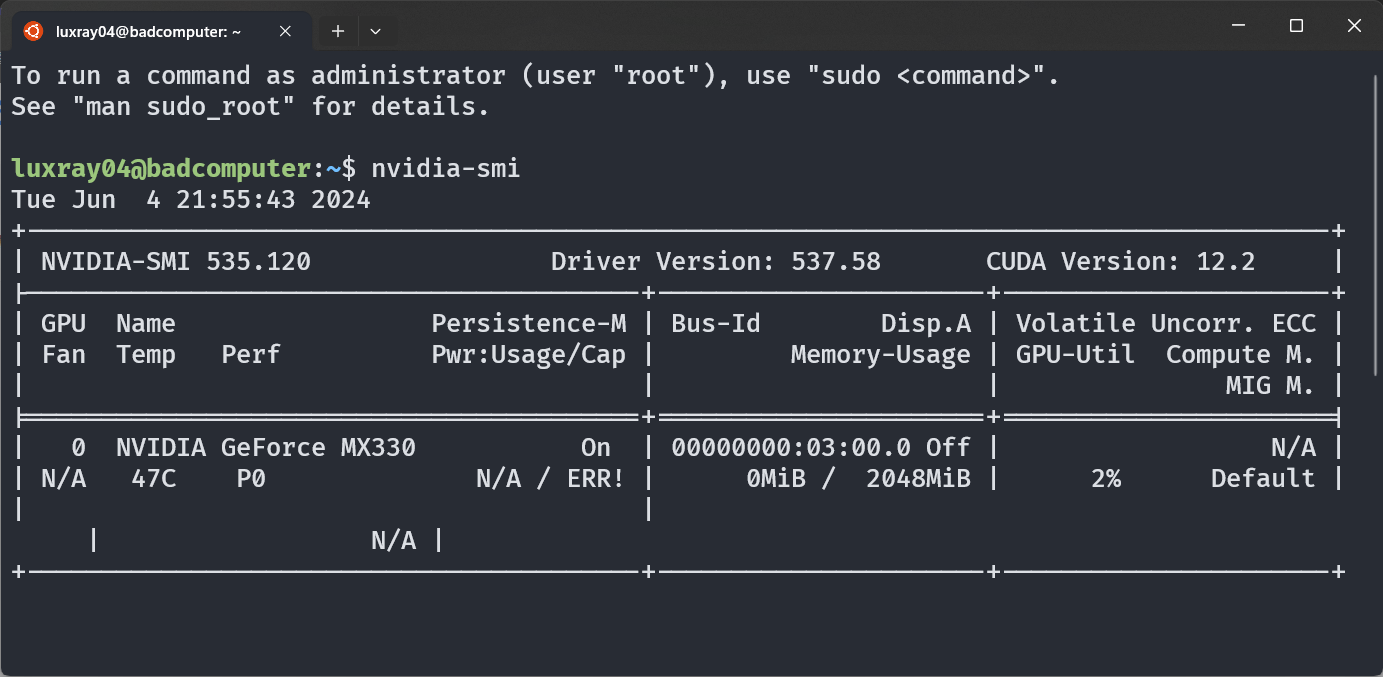Click the NVIDIA-SMI 535.120 version text
Image resolution: width=1383 pixels, height=677 pixels.
coord(176,262)
